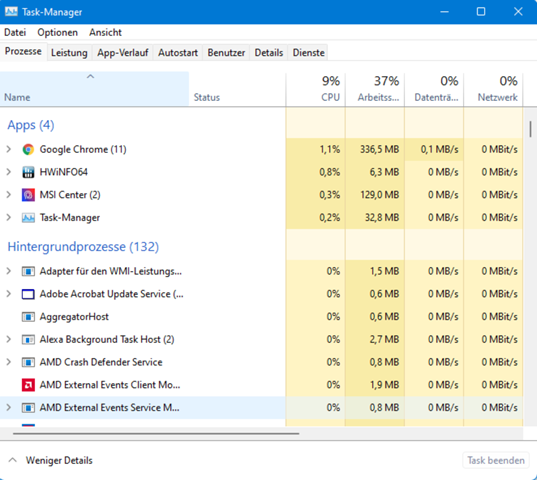Click the horizontal scrollbar thumb
Screen dimensions: 537x480
coord(156,434)
